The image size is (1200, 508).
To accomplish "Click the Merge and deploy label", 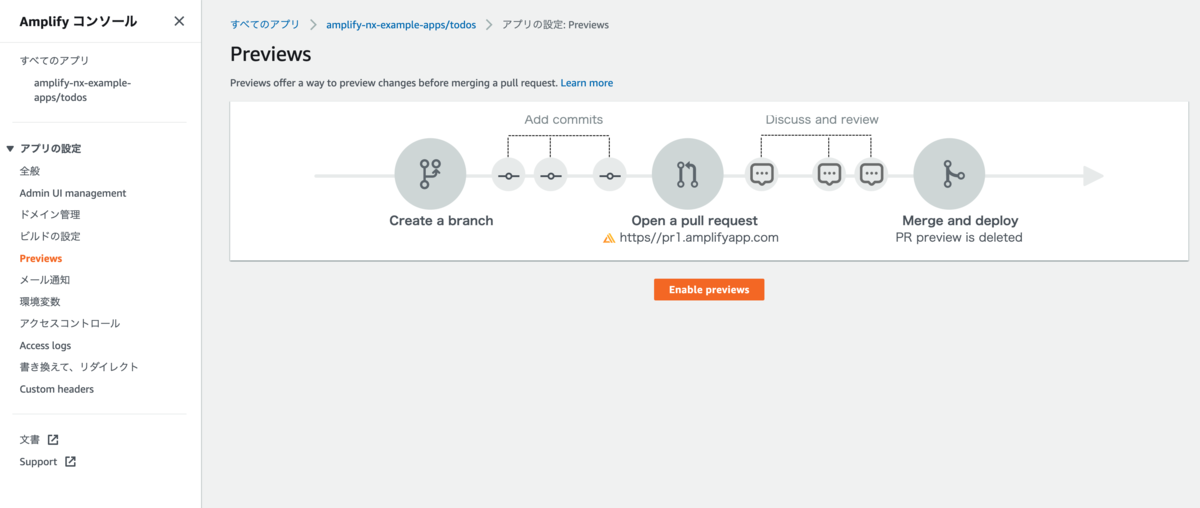I will (960, 220).
